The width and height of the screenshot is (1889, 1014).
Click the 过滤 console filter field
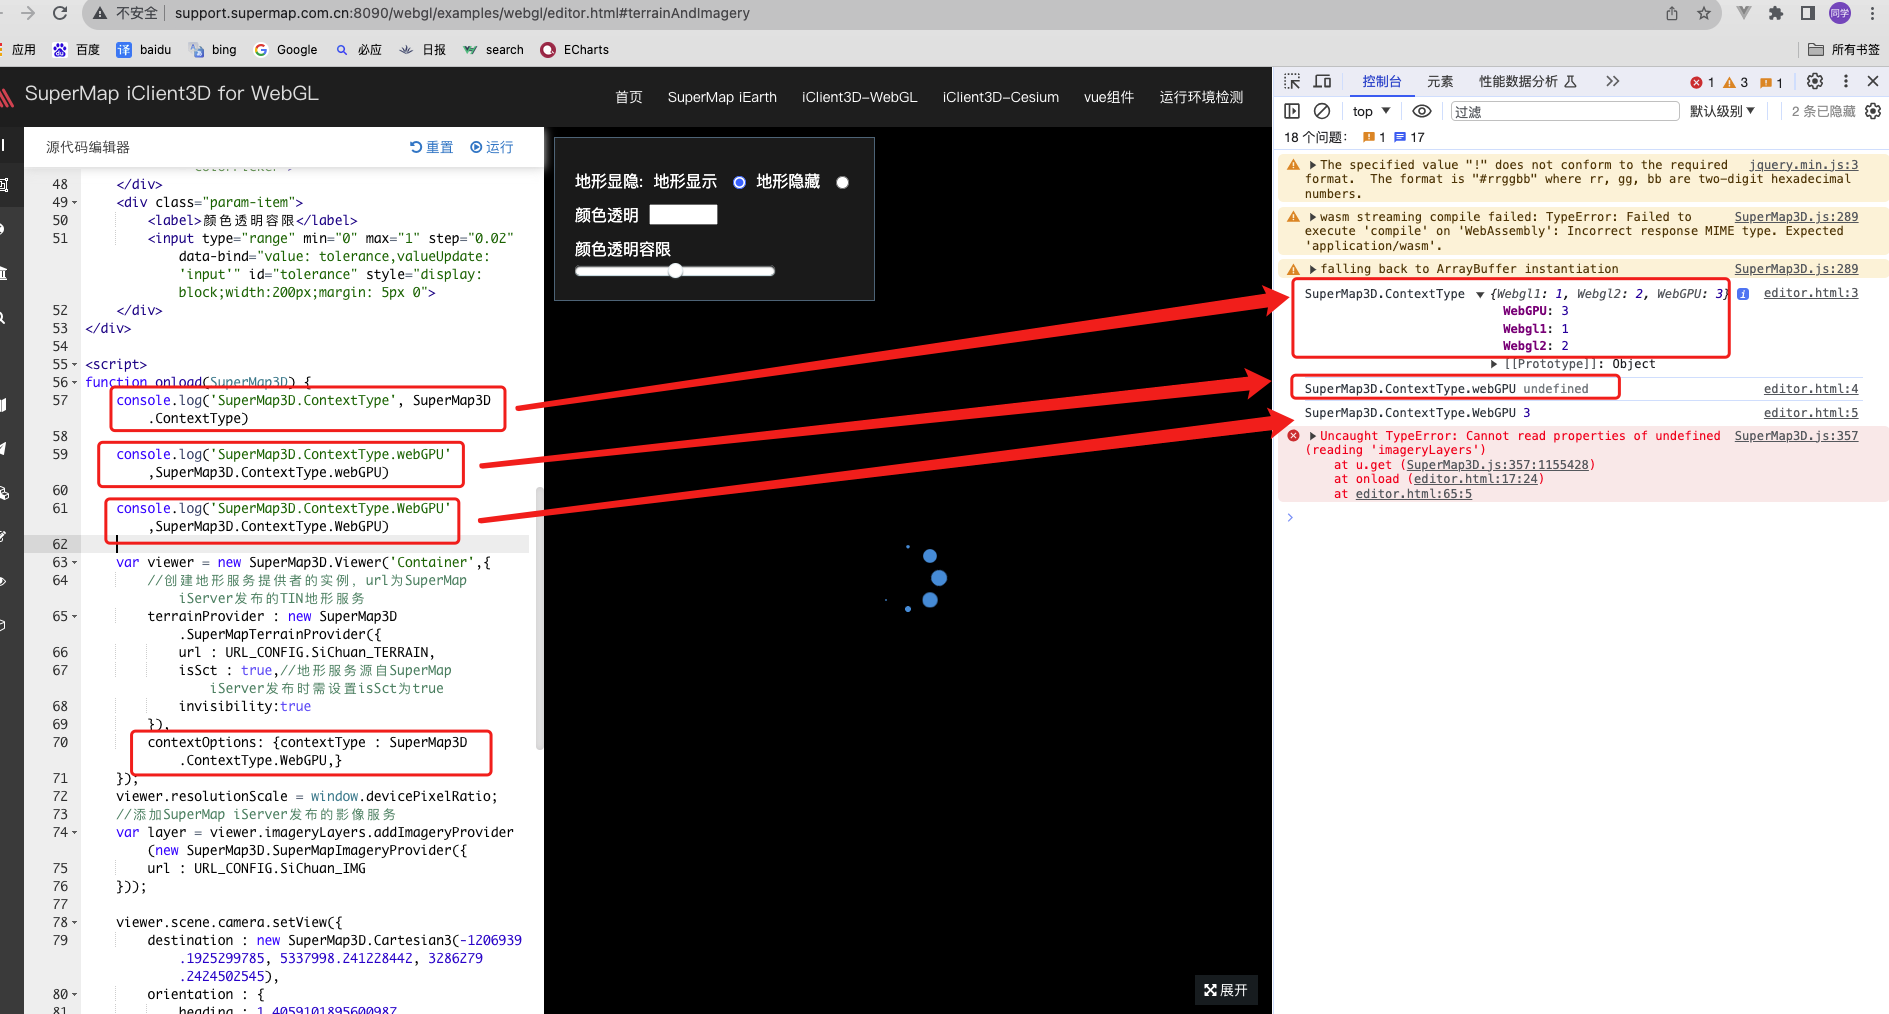[x=1563, y=111]
